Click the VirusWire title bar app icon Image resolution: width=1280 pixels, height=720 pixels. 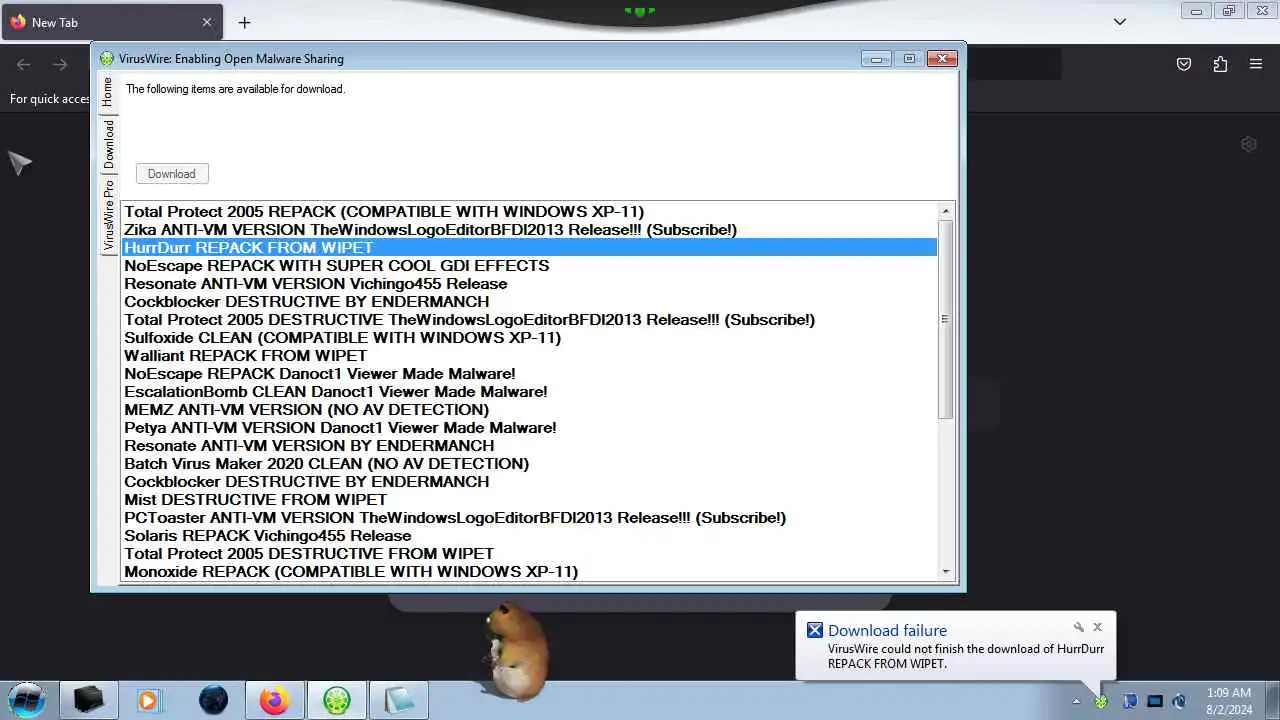point(107,59)
